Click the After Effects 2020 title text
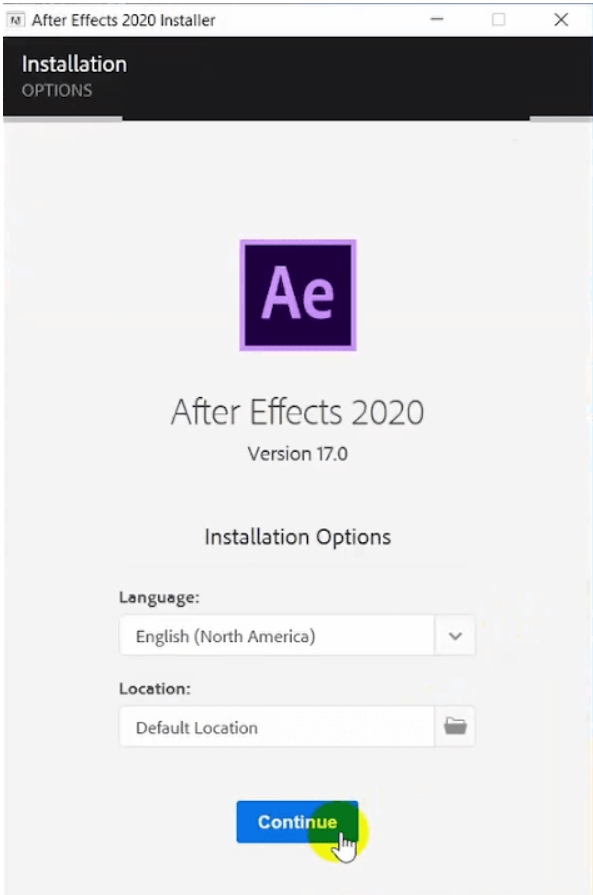 tap(296, 410)
